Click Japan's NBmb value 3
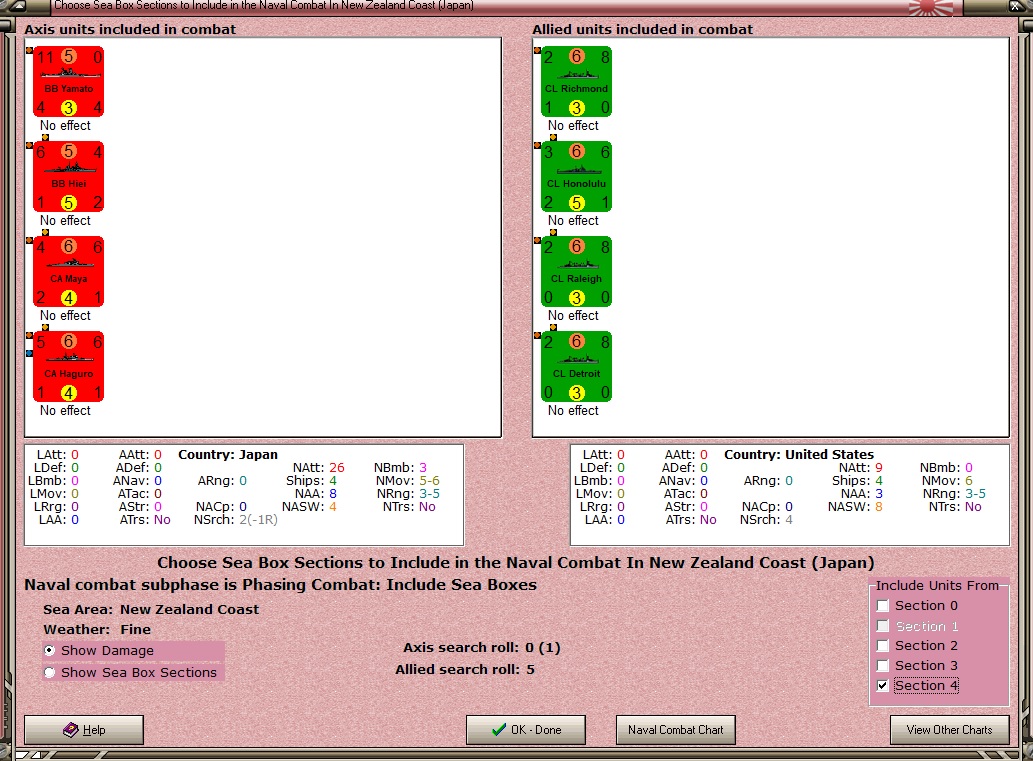This screenshot has height=761, width=1033. [x=423, y=468]
